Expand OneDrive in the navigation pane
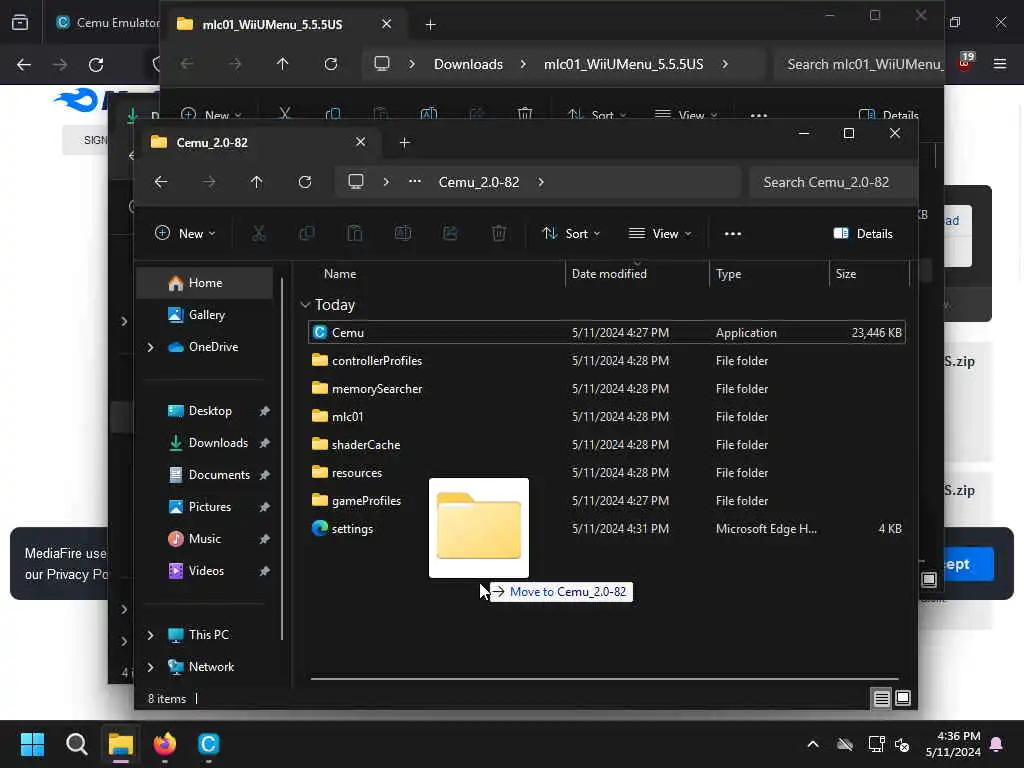The height and width of the screenshot is (768, 1024). point(150,347)
